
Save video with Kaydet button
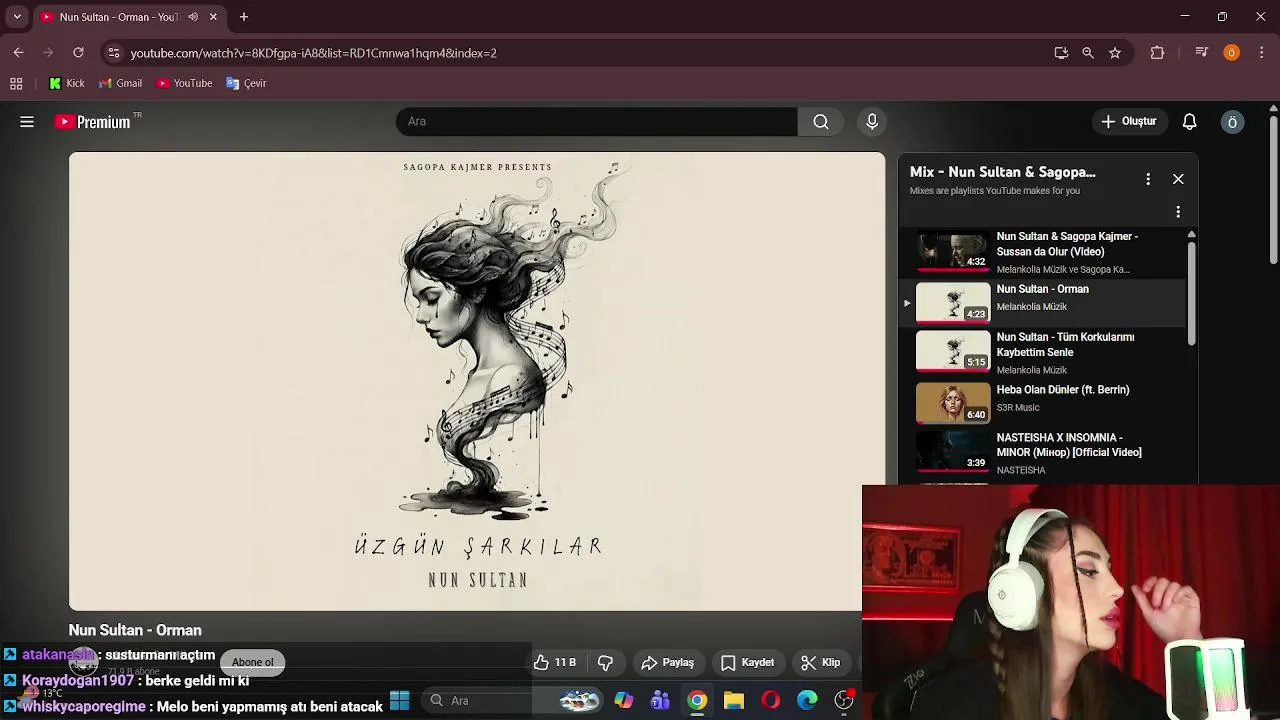coord(747,662)
